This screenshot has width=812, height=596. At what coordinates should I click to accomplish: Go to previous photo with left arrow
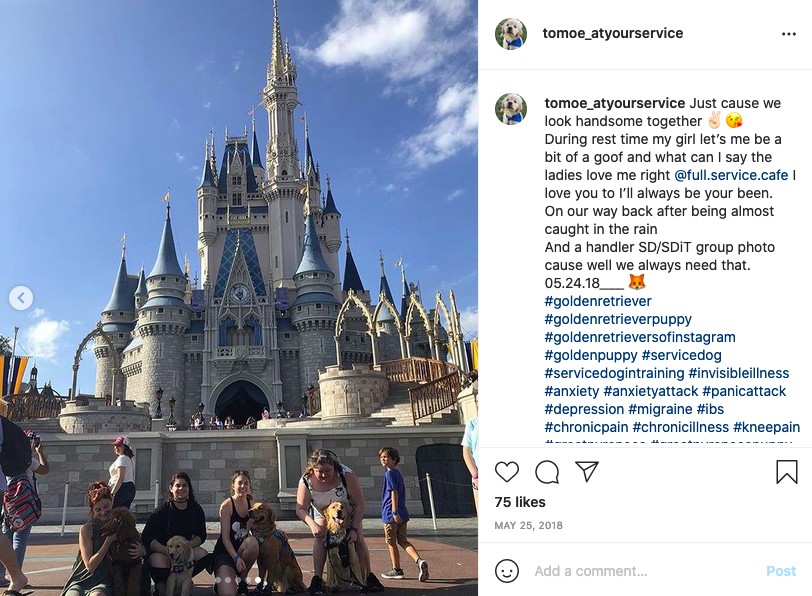coord(21,298)
